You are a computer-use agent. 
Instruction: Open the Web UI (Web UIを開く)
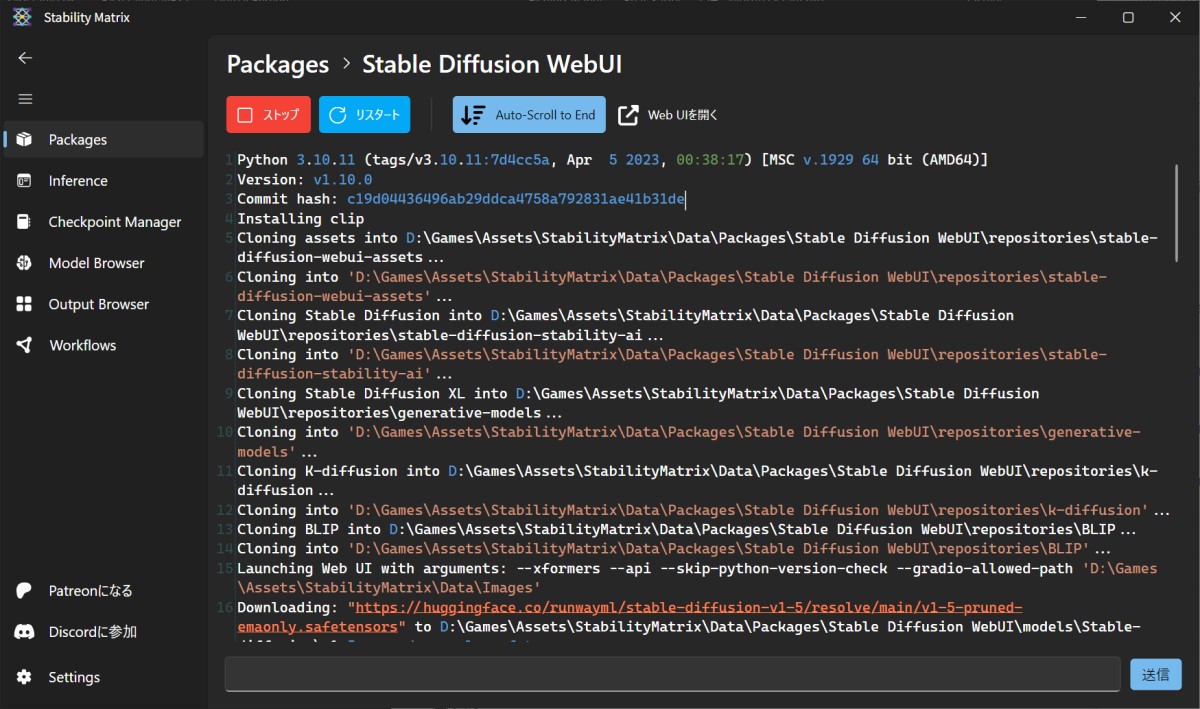669,115
